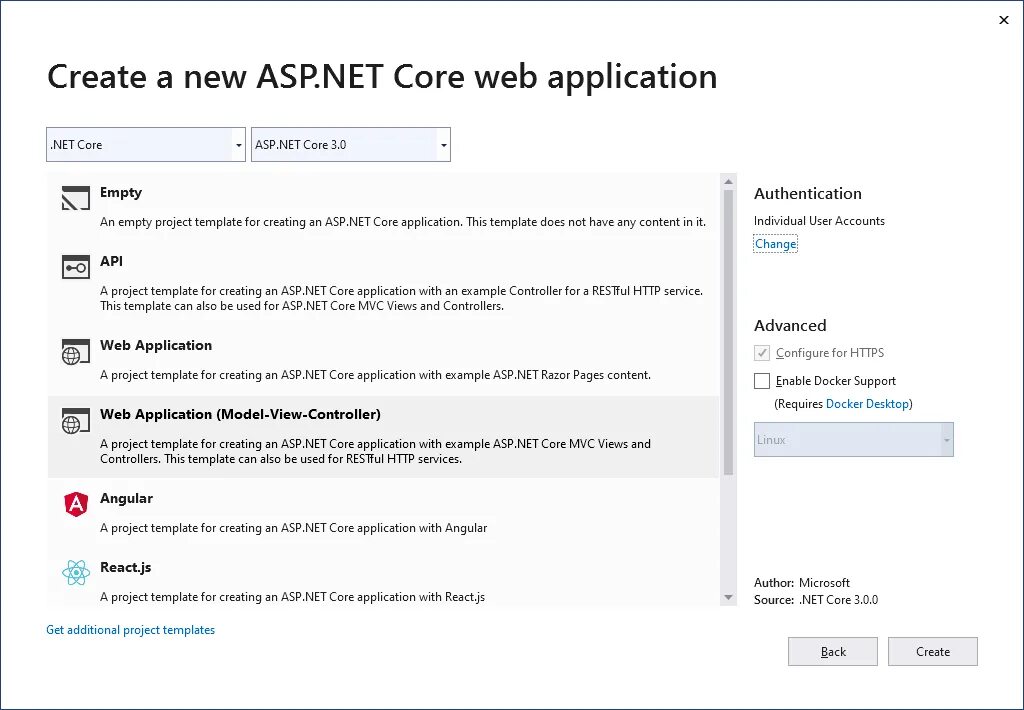Open the Linux OS dropdown
This screenshot has width=1024, height=710.
pos(853,440)
